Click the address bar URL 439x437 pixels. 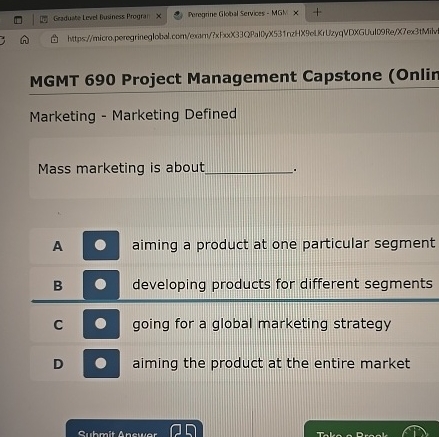click(253, 35)
